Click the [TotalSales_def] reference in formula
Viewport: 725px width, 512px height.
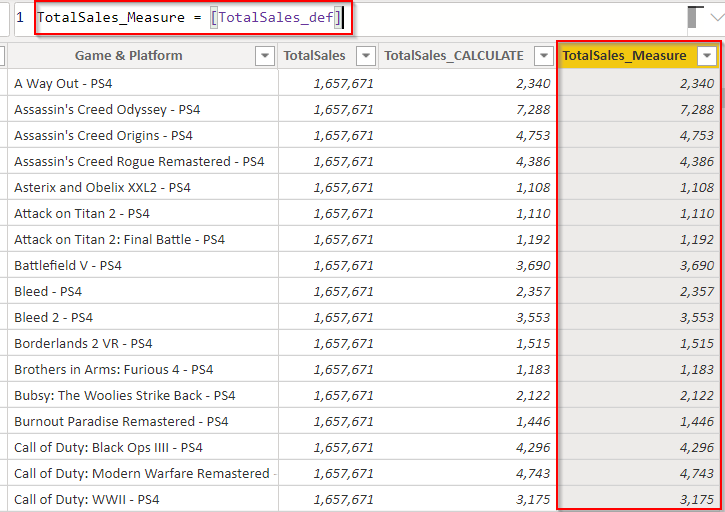pyautogui.click(x=276, y=18)
